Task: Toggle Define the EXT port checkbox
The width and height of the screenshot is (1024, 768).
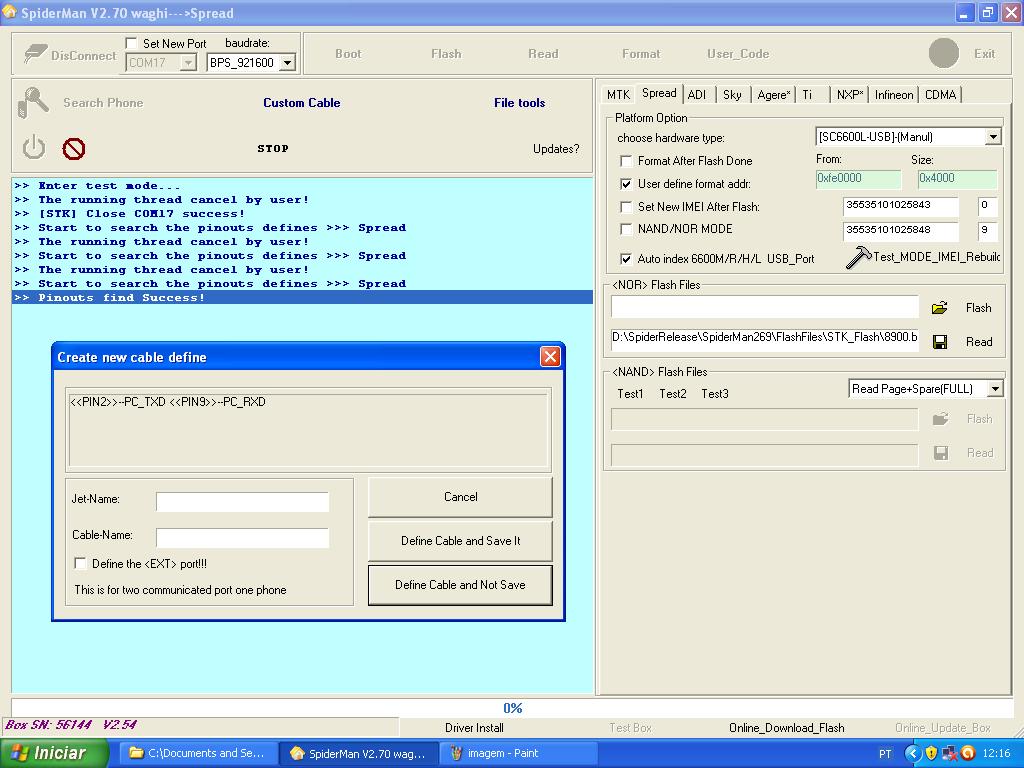Action: point(81,564)
